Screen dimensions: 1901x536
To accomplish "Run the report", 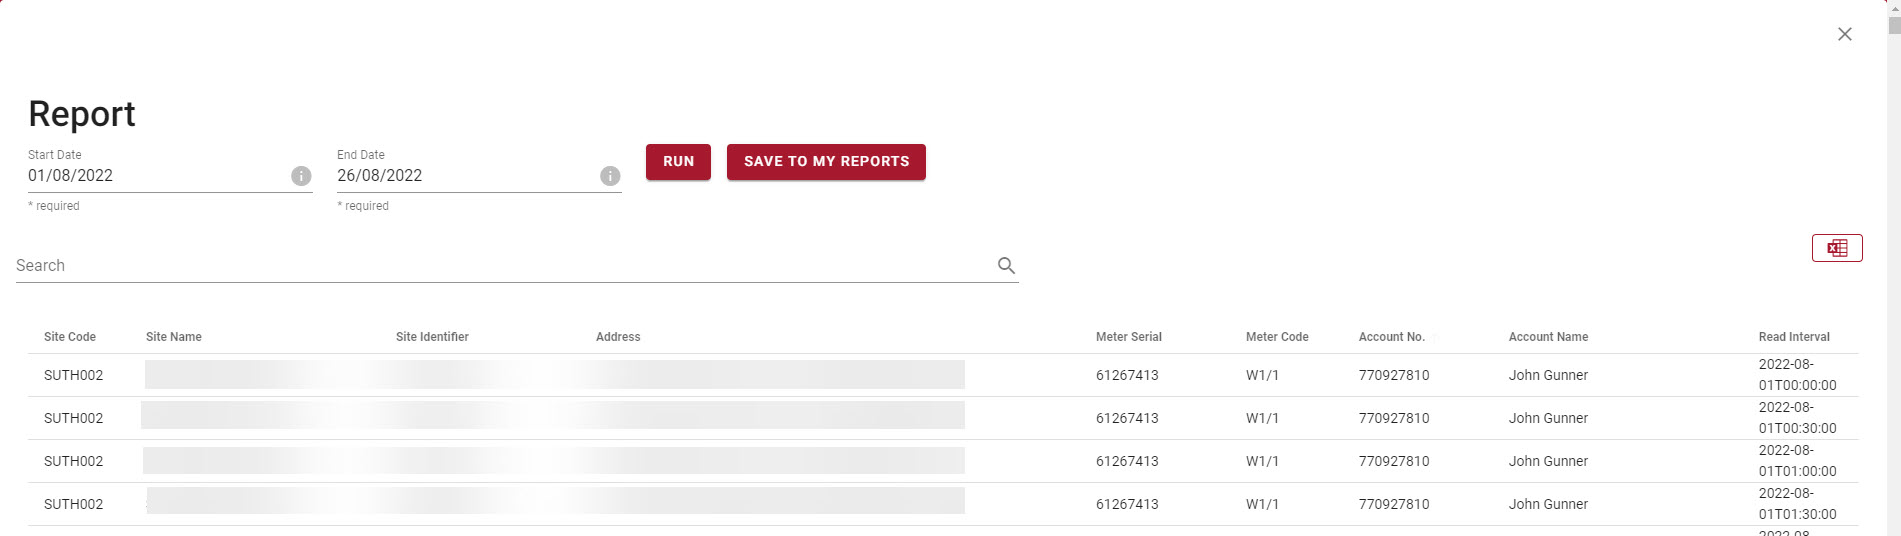I will click(678, 162).
